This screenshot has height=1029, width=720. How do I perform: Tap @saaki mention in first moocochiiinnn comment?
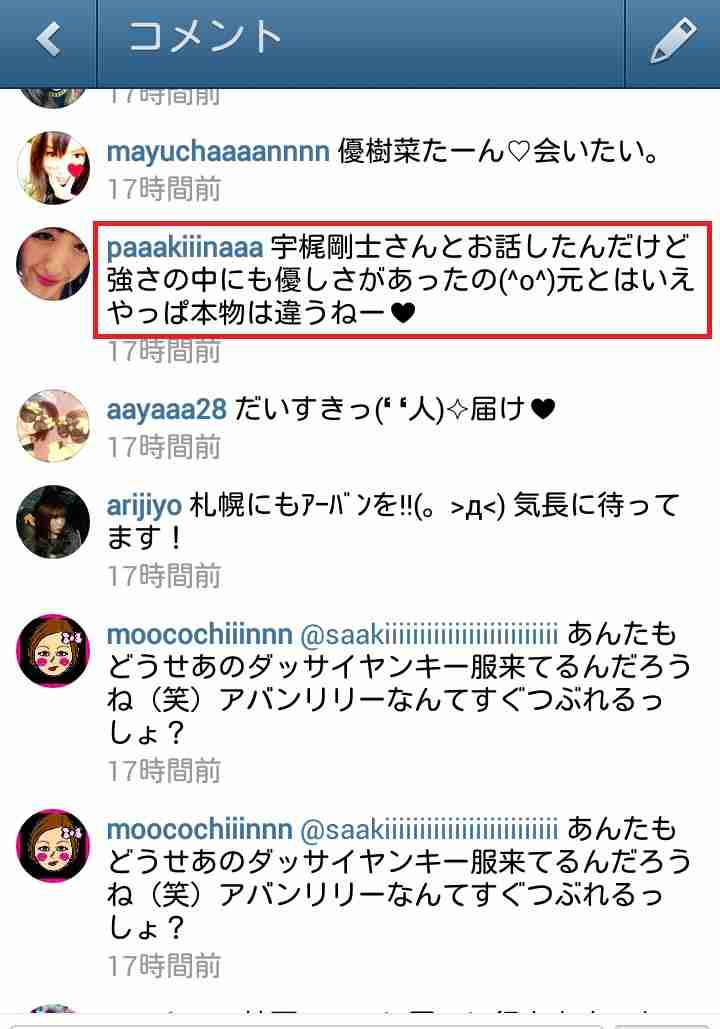click(x=429, y=635)
